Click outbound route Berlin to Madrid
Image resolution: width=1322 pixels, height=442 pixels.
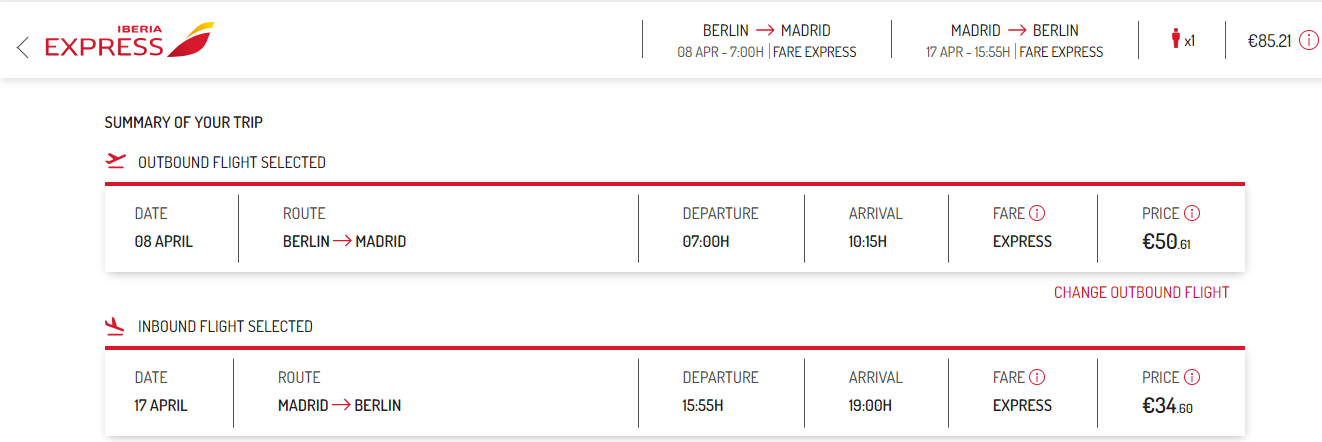click(344, 241)
